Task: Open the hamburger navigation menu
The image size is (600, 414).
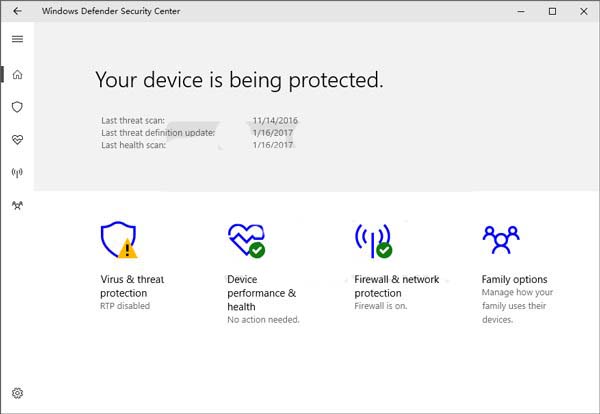Action: pos(17,39)
